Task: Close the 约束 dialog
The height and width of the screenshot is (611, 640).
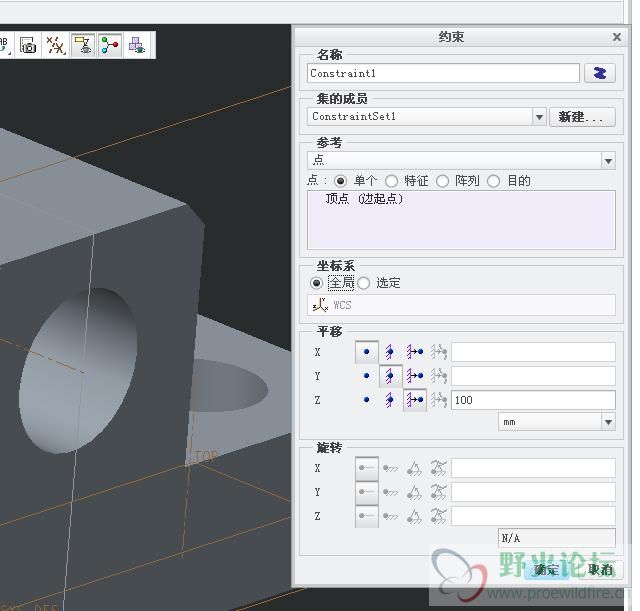Action: click(x=617, y=37)
